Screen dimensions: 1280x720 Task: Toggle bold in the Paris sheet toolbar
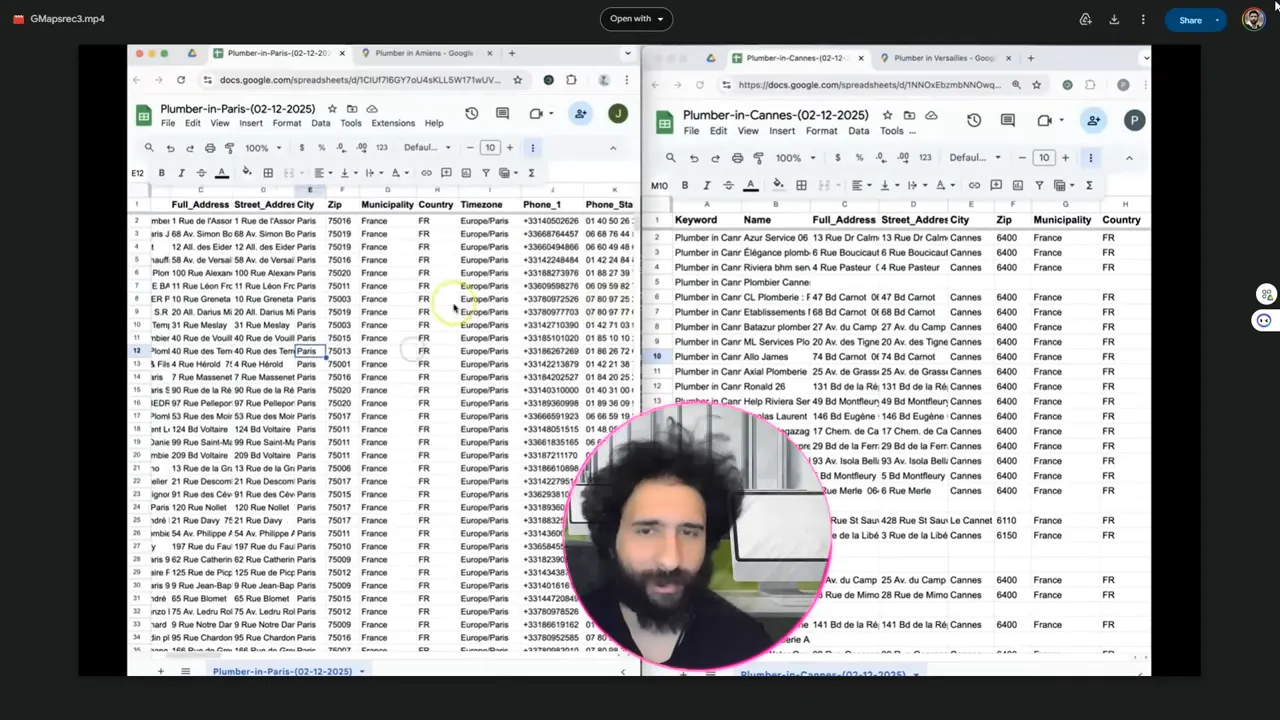[162, 173]
